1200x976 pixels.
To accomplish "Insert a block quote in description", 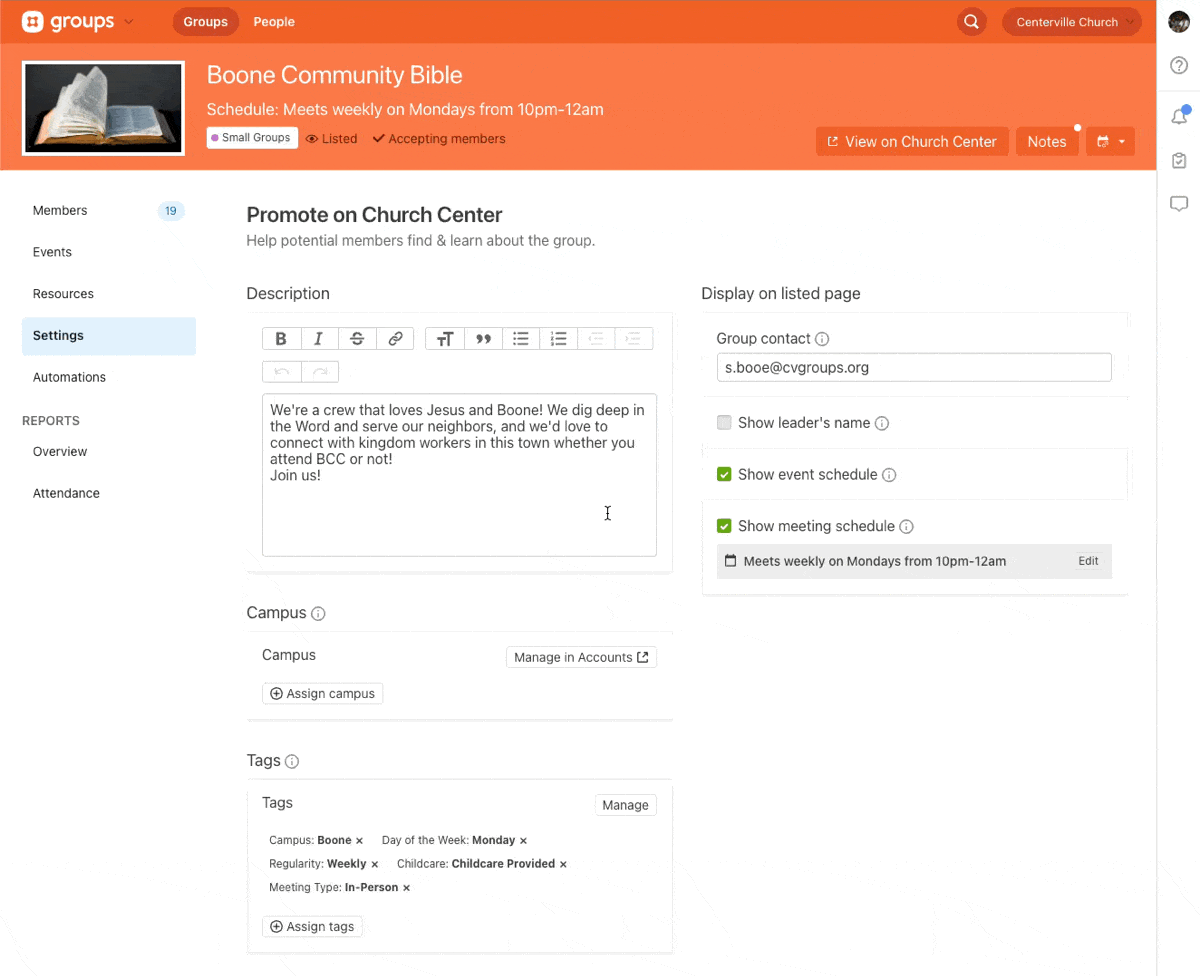I will [483, 339].
